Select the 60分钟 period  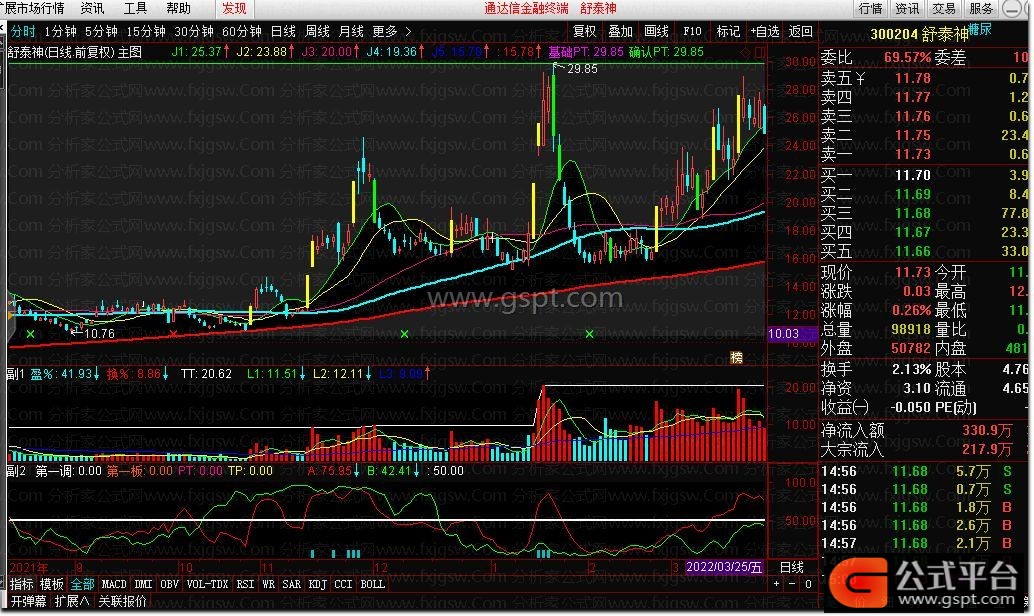[x=242, y=31]
